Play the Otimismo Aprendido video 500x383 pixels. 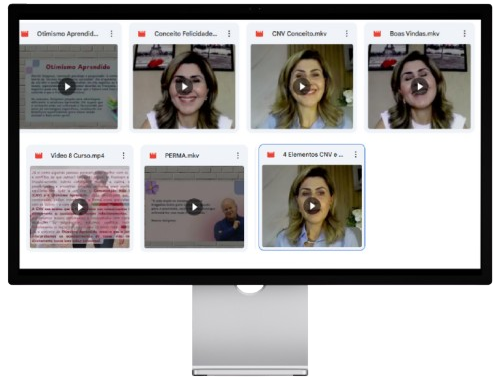(67, 87)
